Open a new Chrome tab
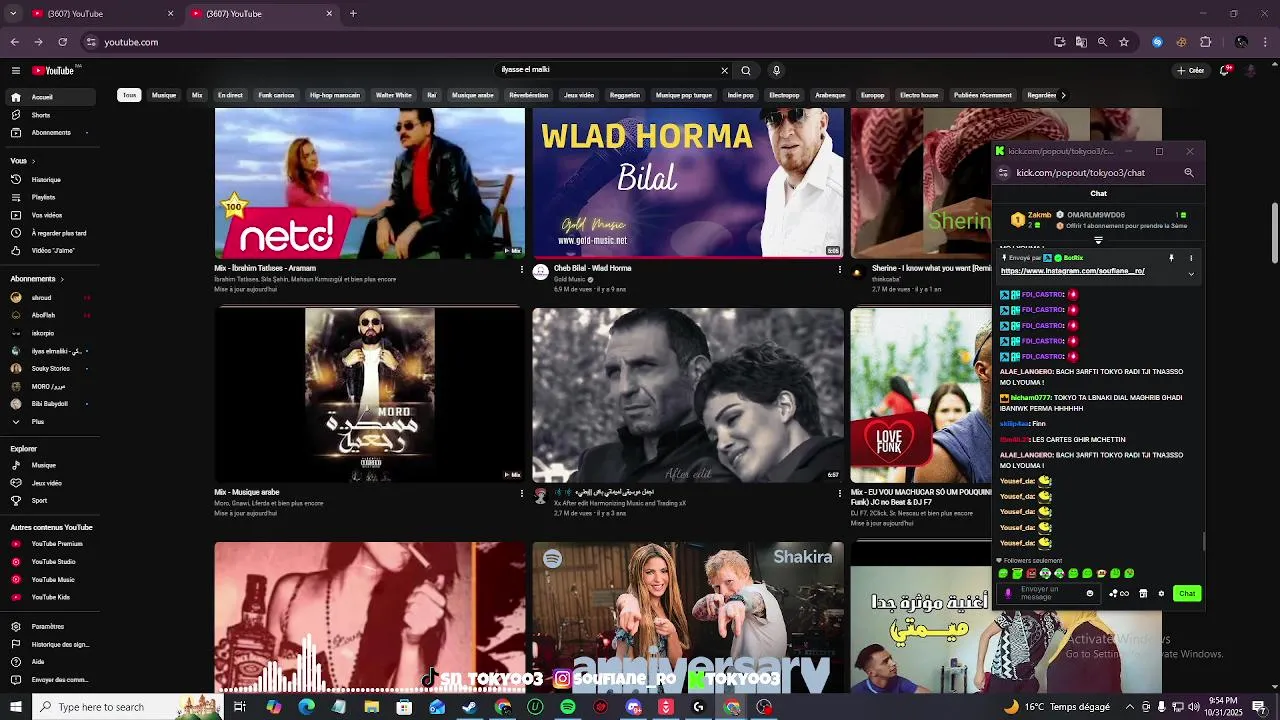1280x720 pixels. [x=353, y=14]
